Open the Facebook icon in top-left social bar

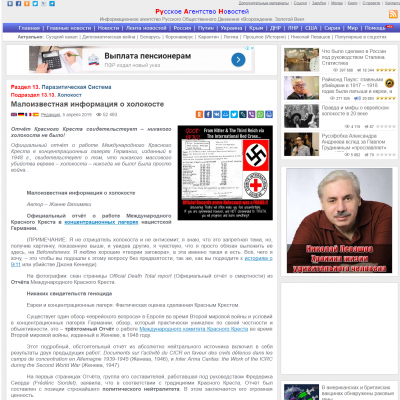click(19, 4)
